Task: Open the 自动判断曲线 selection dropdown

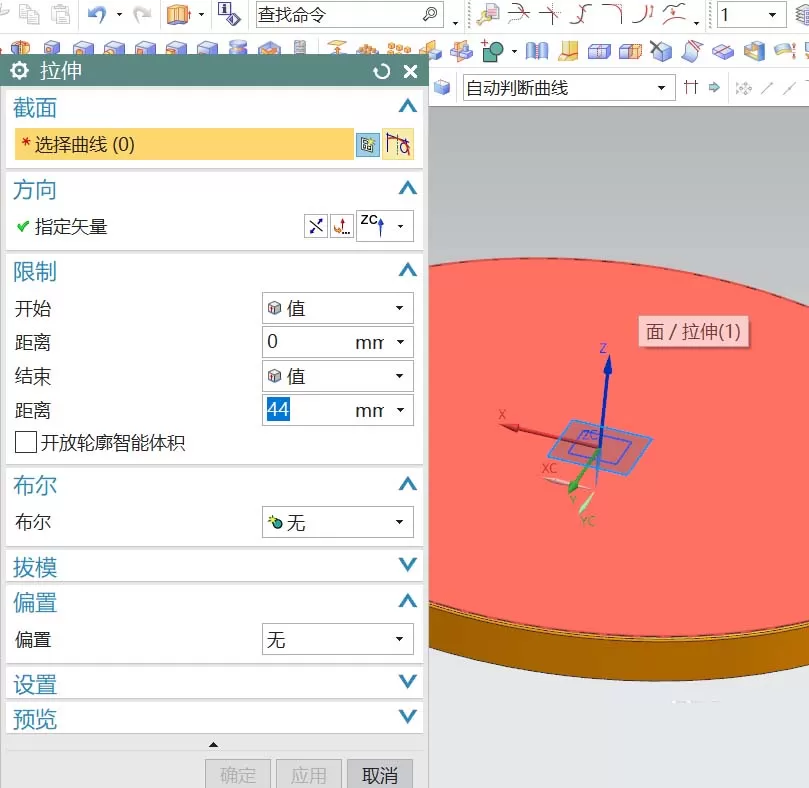Action: tap(569, 88)
